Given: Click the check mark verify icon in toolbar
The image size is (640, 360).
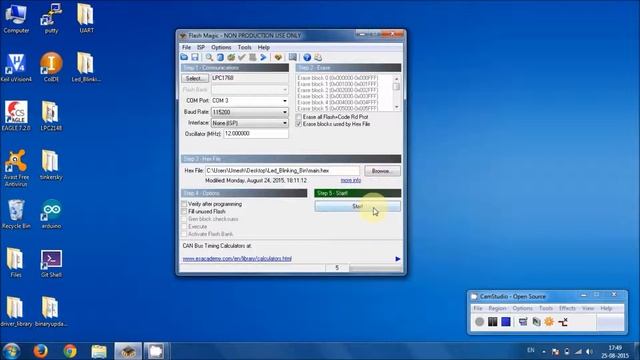Looking at the screenshot, I should click(x=242, y=58).
